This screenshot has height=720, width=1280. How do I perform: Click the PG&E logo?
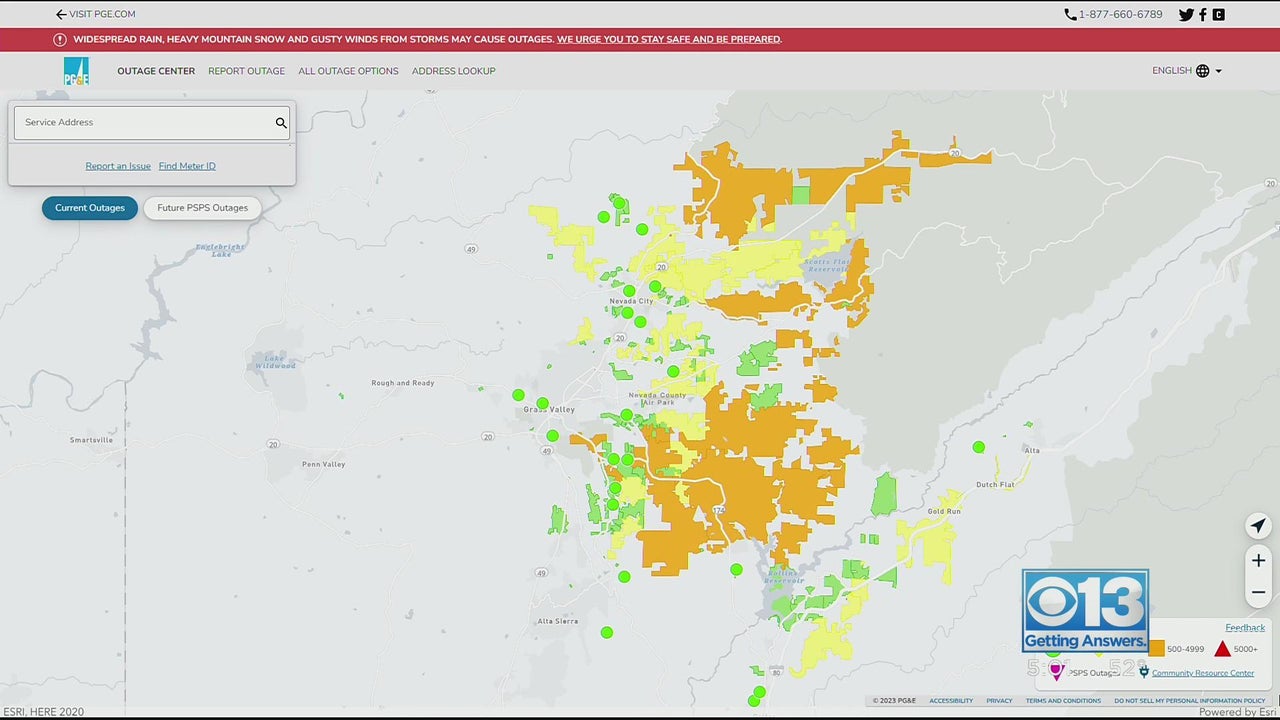76,71
